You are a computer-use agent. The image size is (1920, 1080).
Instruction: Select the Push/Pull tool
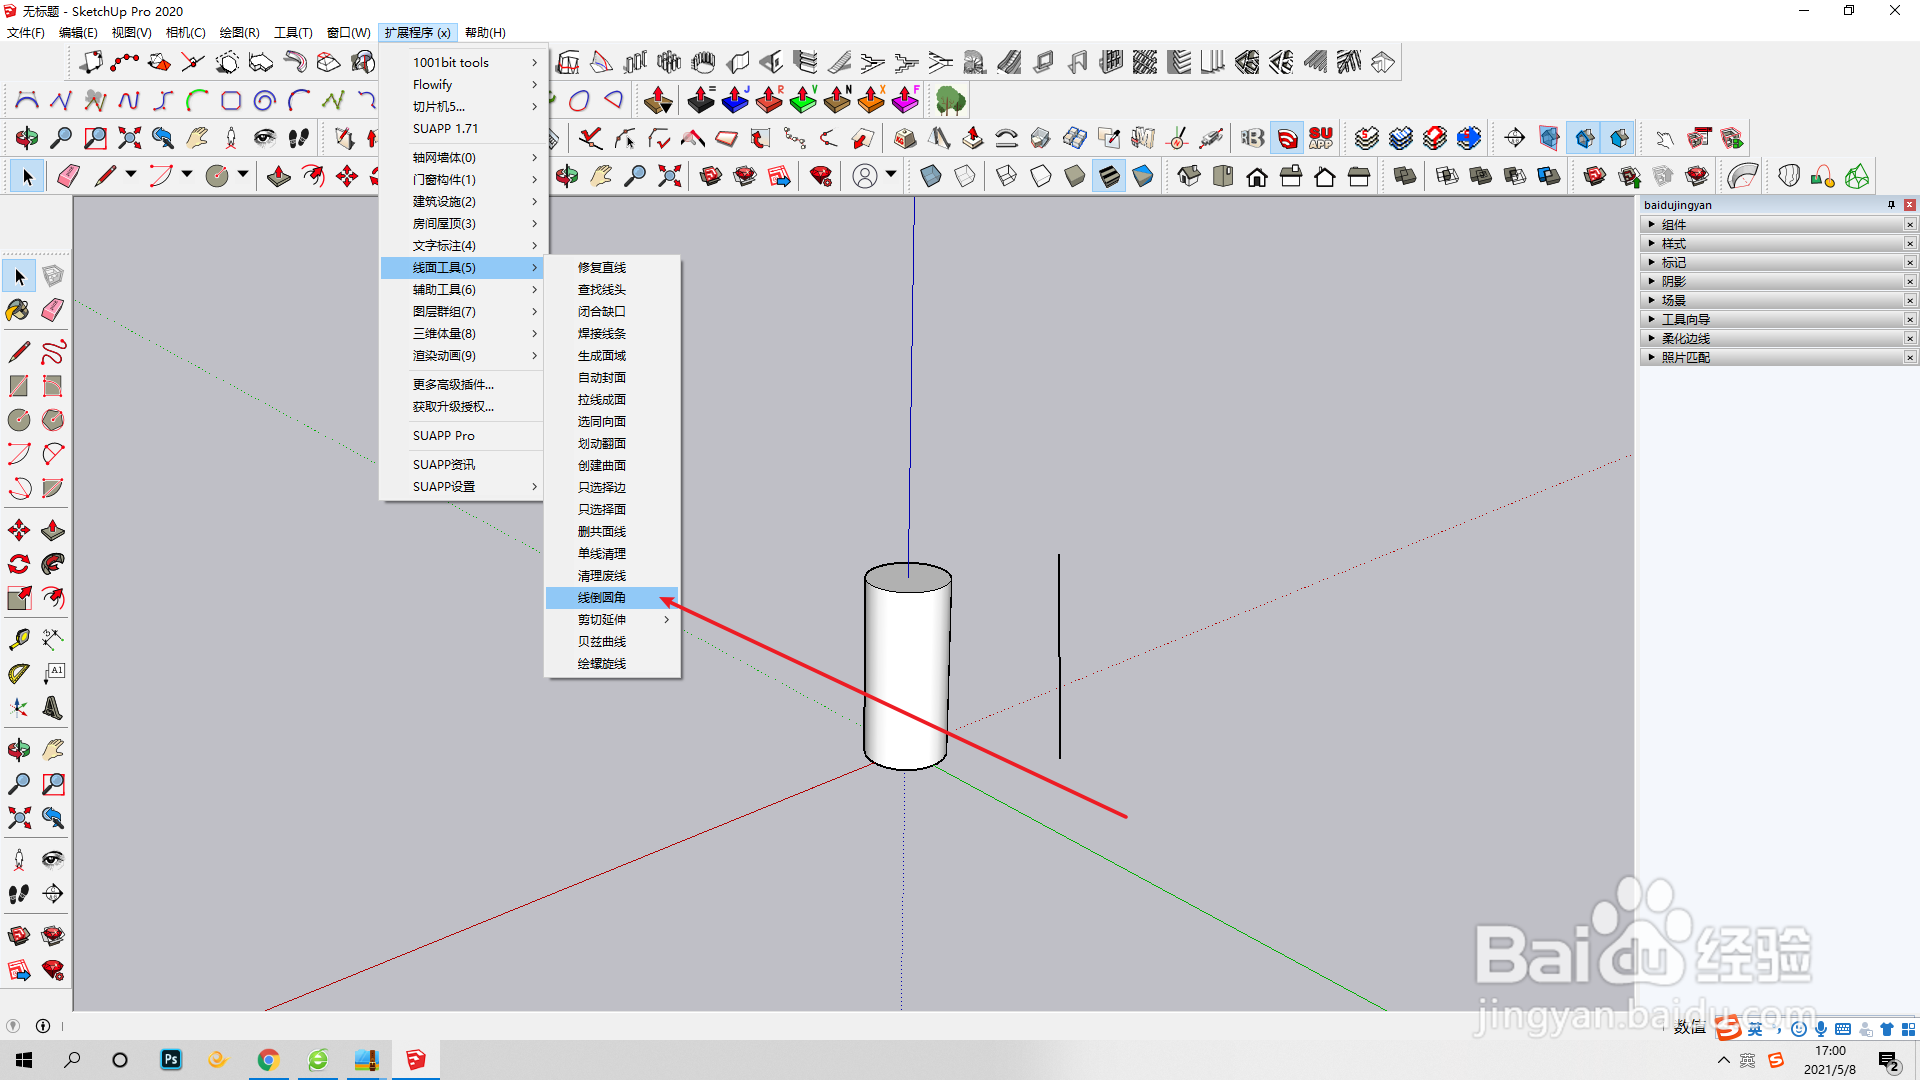pyautogui.click(x=53, y=530)
